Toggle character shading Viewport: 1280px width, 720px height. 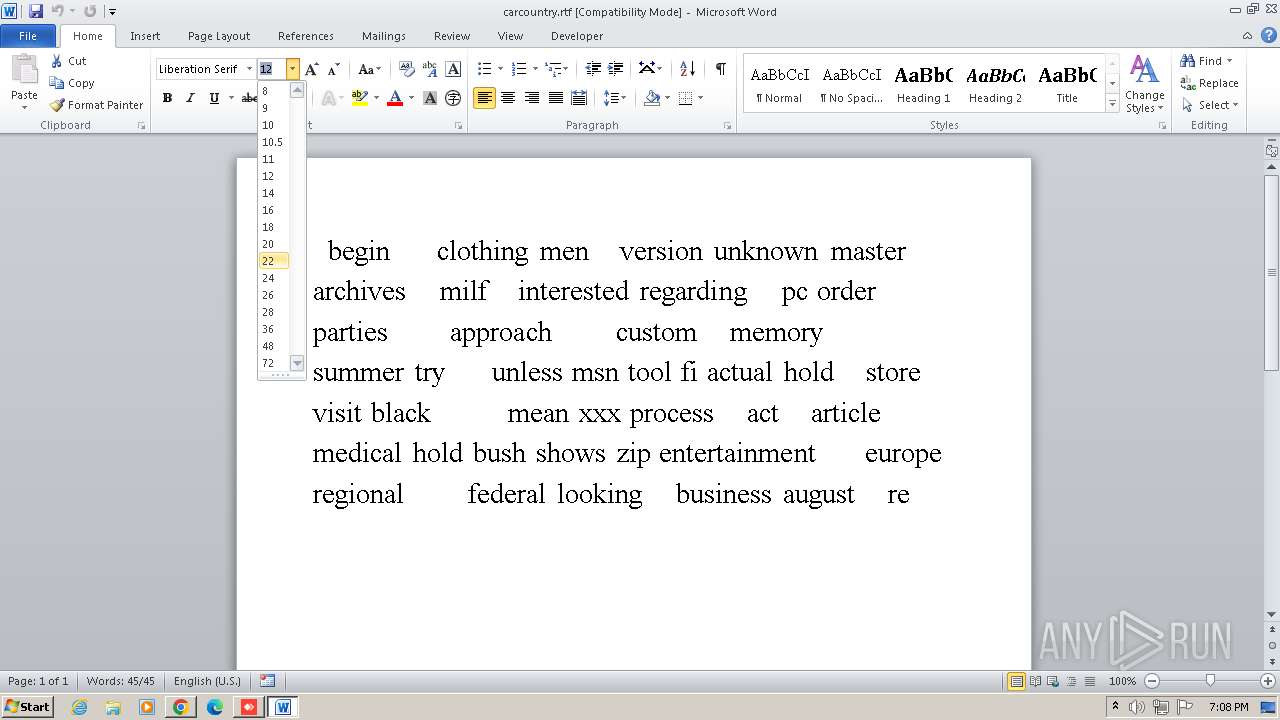430,98
